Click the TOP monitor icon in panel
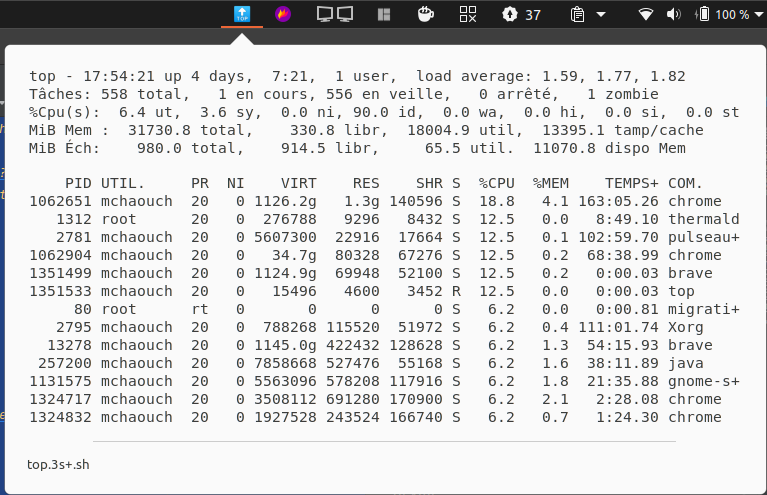The height and width of the screenshot is (495, 767). pyautogui.click(x=242, y=14)
